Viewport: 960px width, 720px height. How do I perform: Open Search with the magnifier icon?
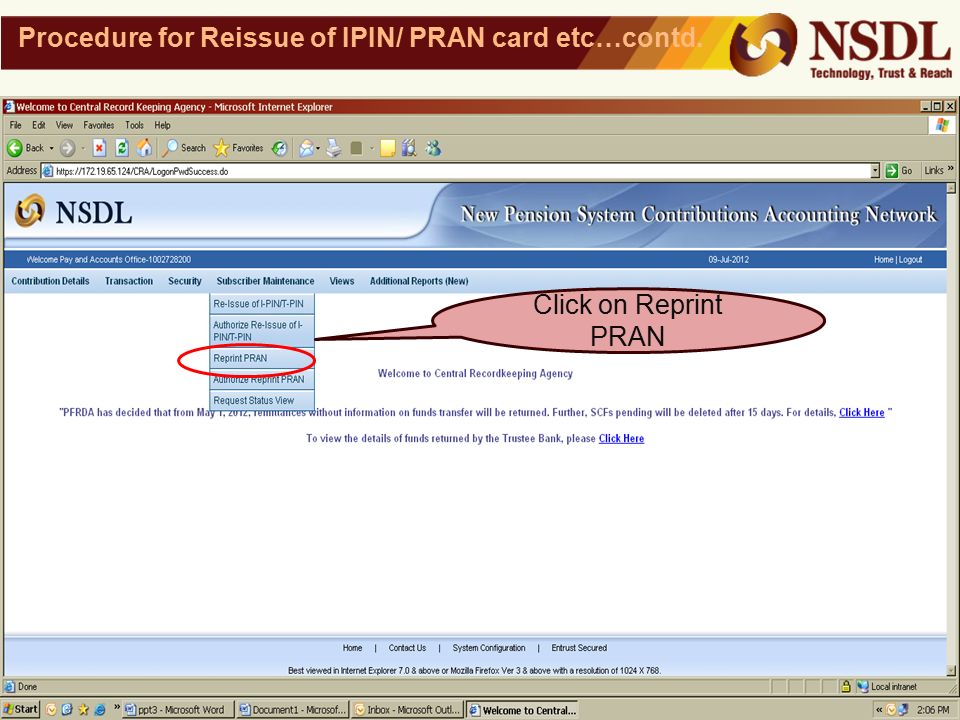pos(184,148)
